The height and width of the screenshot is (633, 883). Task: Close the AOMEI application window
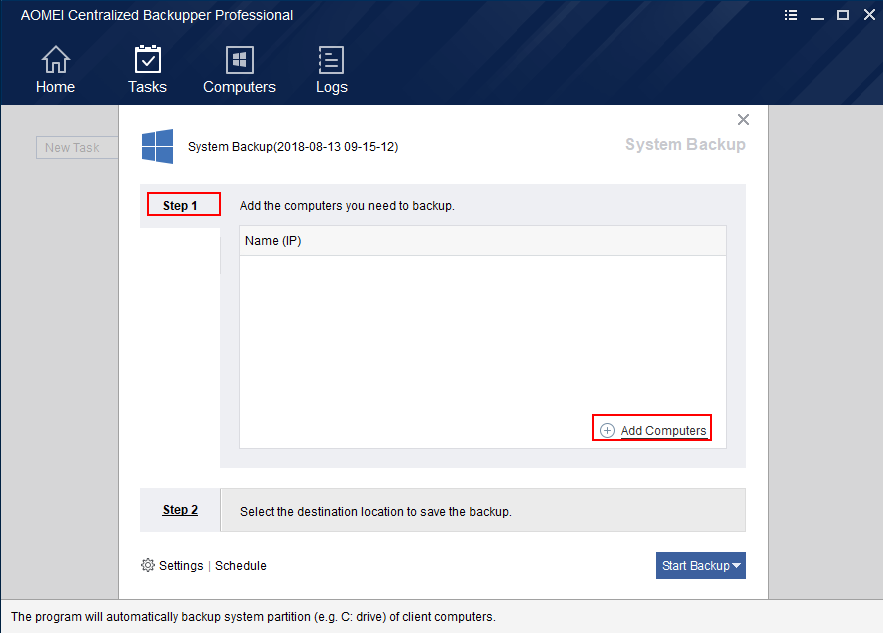pyautogui.click(x=869, y=15)
